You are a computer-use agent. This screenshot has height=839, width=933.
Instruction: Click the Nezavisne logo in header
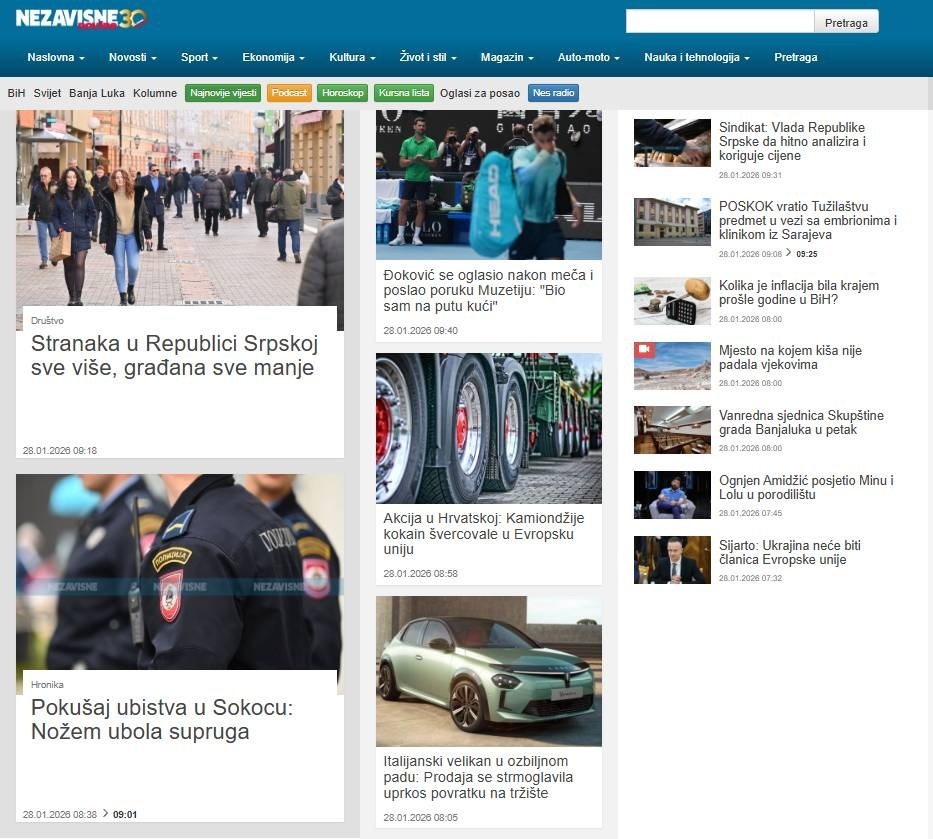click(x=81, y=18)
